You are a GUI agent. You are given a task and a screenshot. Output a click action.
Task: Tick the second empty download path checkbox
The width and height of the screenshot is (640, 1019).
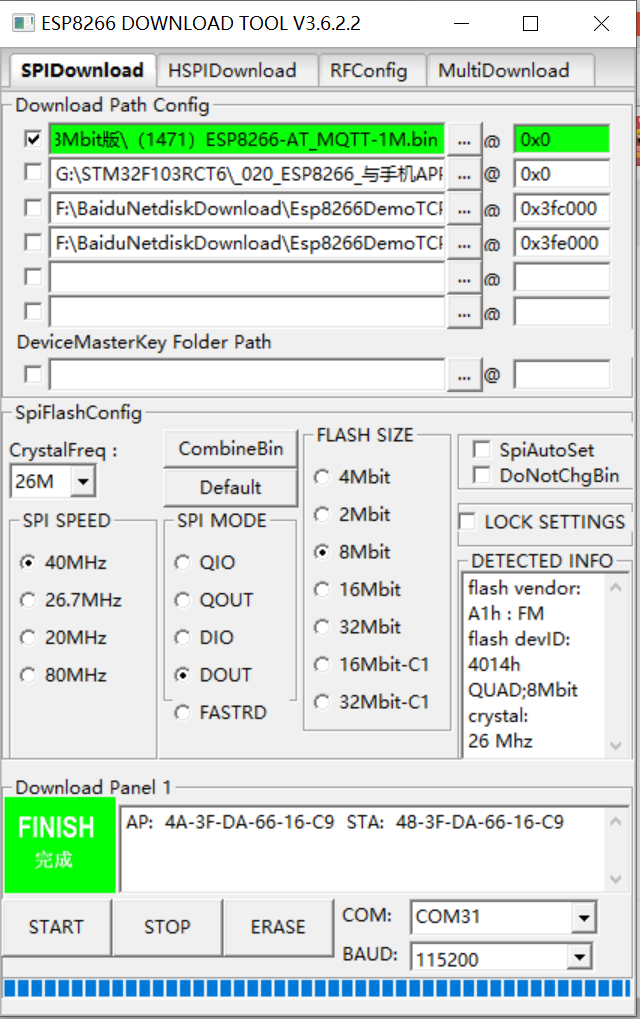32,311
